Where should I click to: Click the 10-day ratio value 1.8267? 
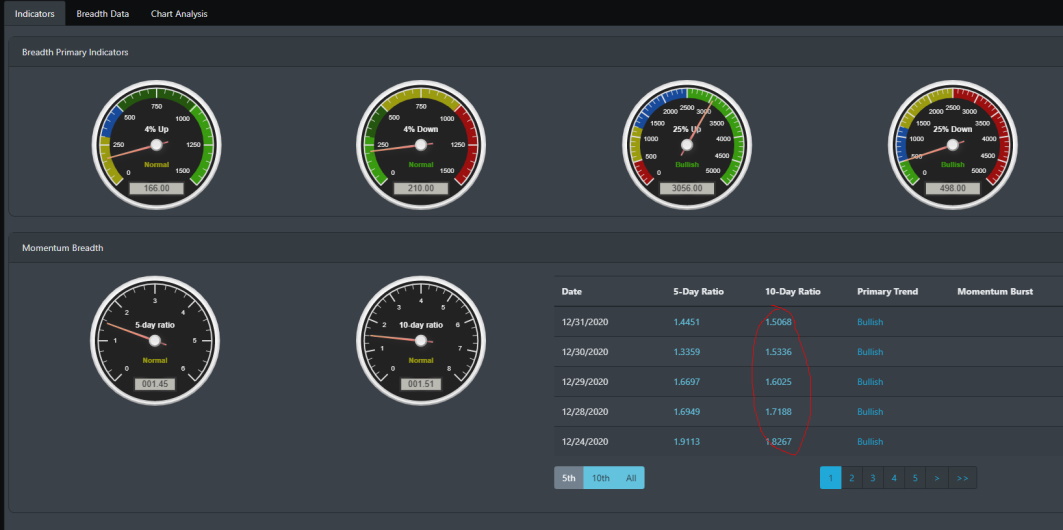click(778, 441)
